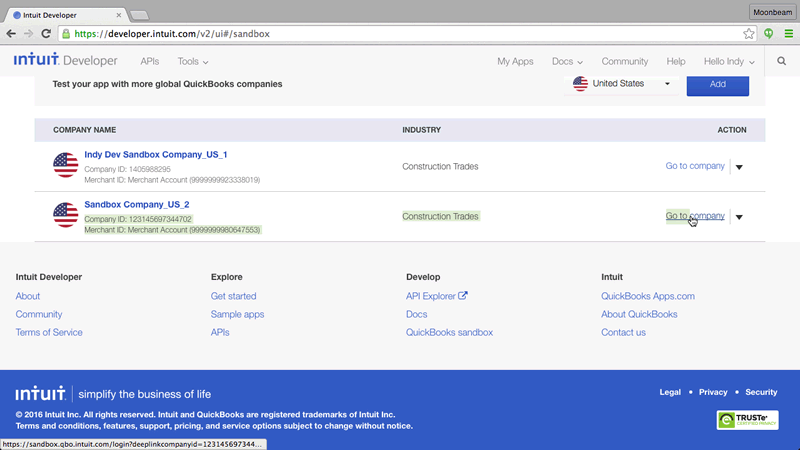Viewport: 800px width, 450px height.
Task: Open the Terms of Service link
Action: click(49, 332)
